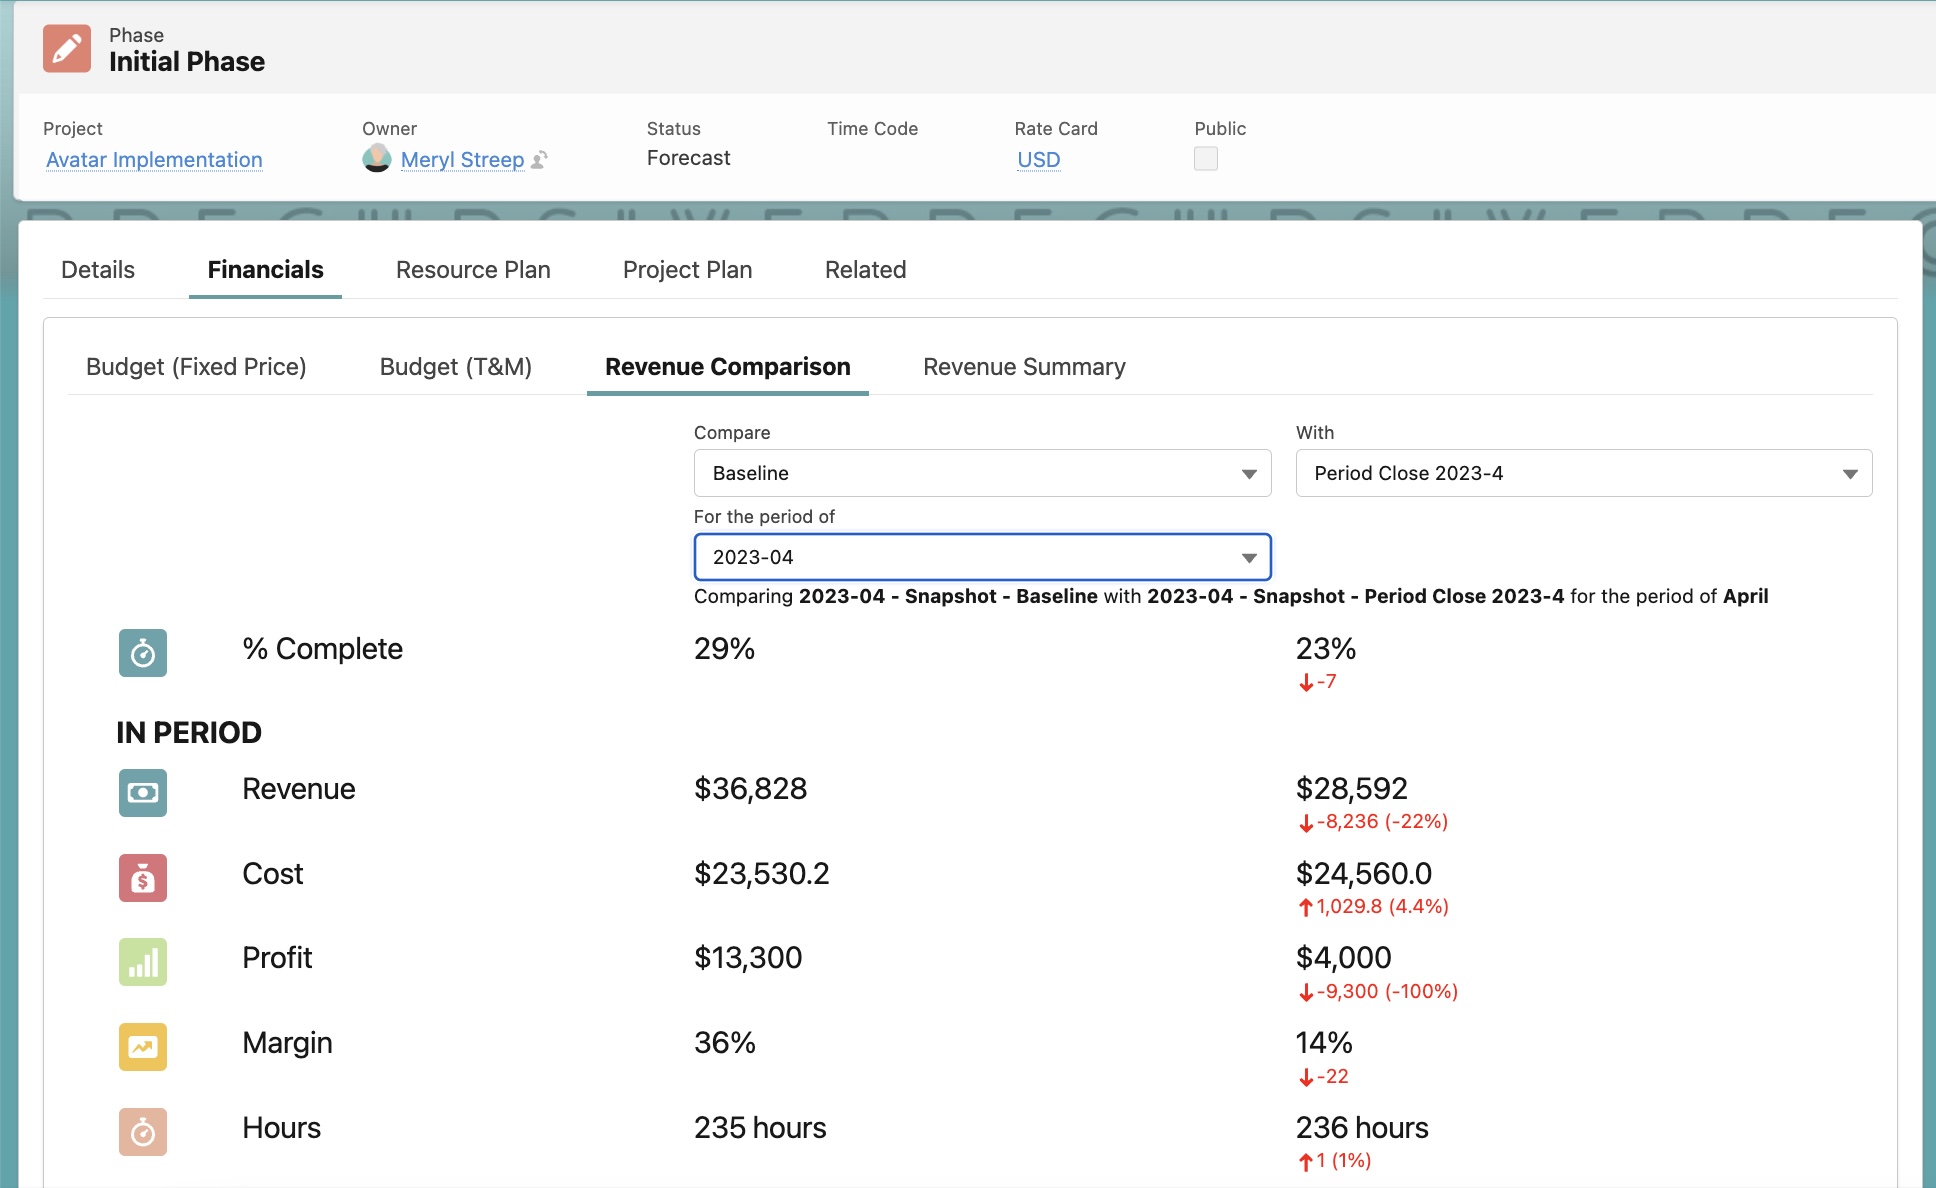Click the follow icon next to Meryl Streep
This screenshot has width=1936, height=1188.
(x=538, y=160)
